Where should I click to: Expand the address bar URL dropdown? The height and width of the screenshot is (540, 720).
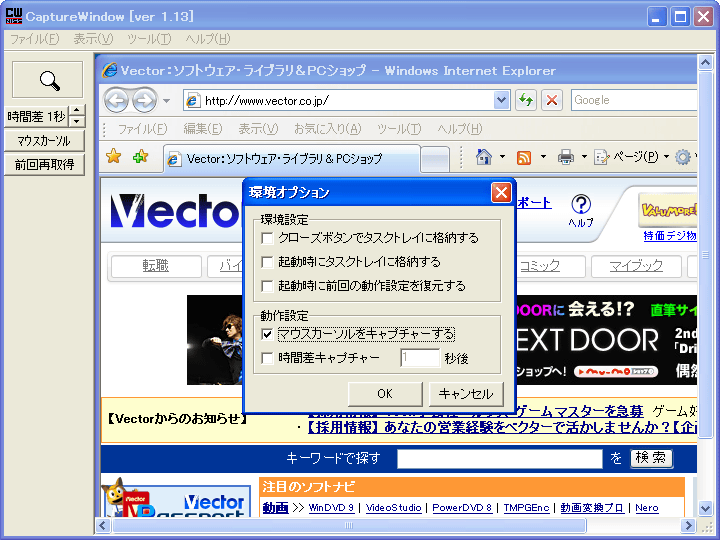(501, 100)
